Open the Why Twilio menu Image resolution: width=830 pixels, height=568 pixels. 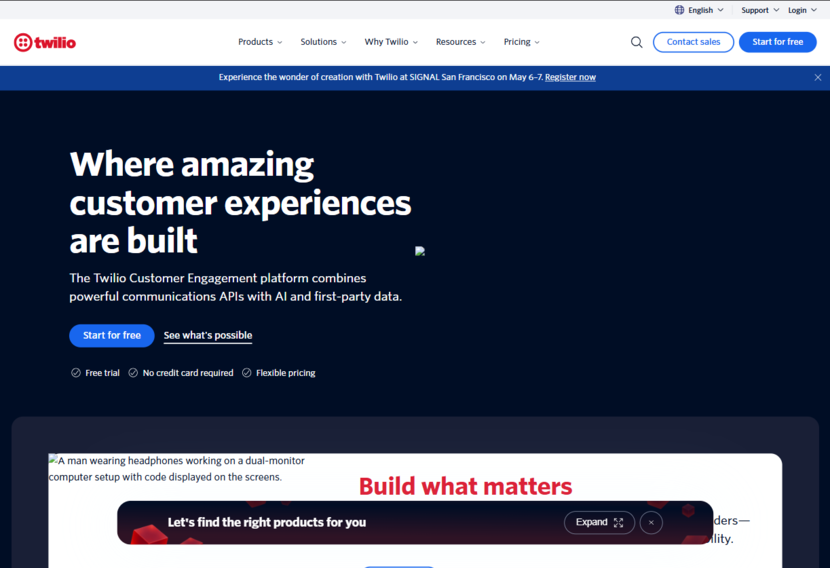click(x=391, y=42)
